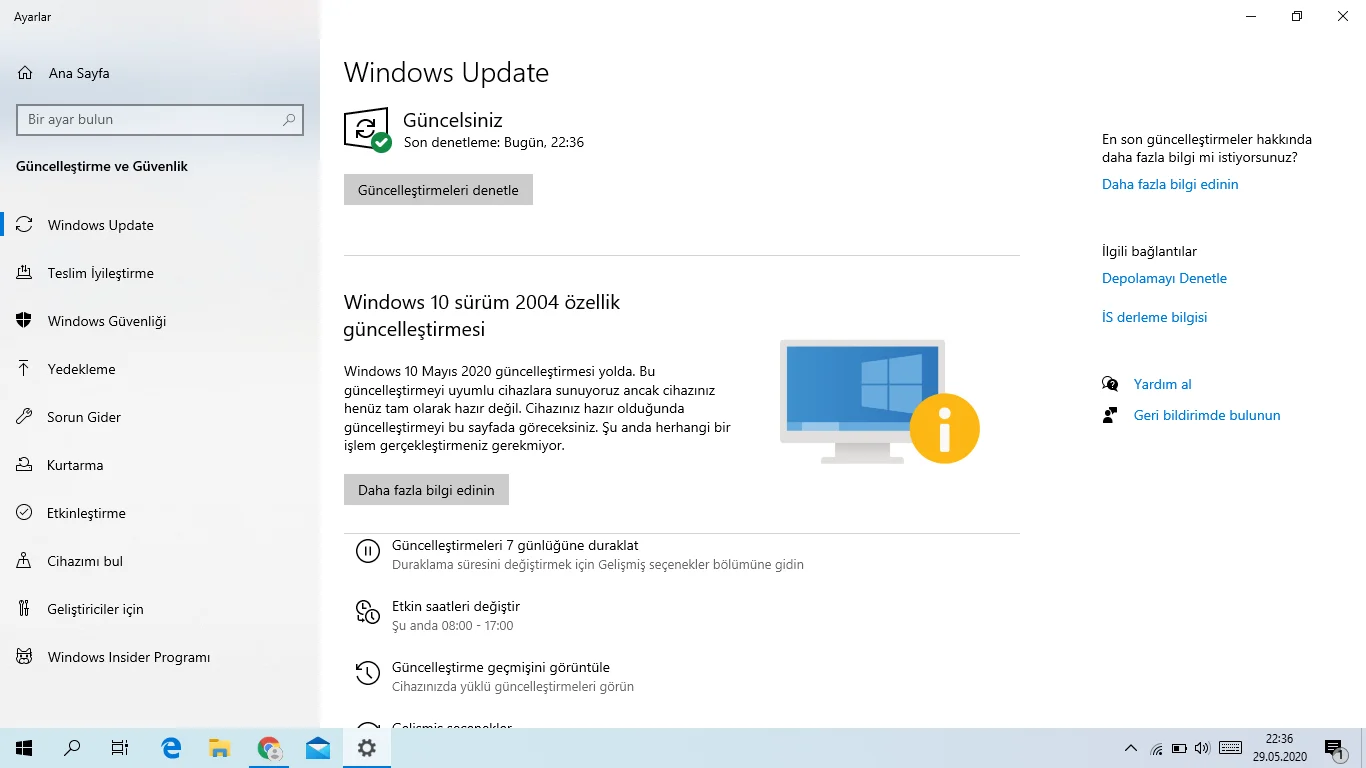Click the touch keyboard tray icon

pos(1231,748)
